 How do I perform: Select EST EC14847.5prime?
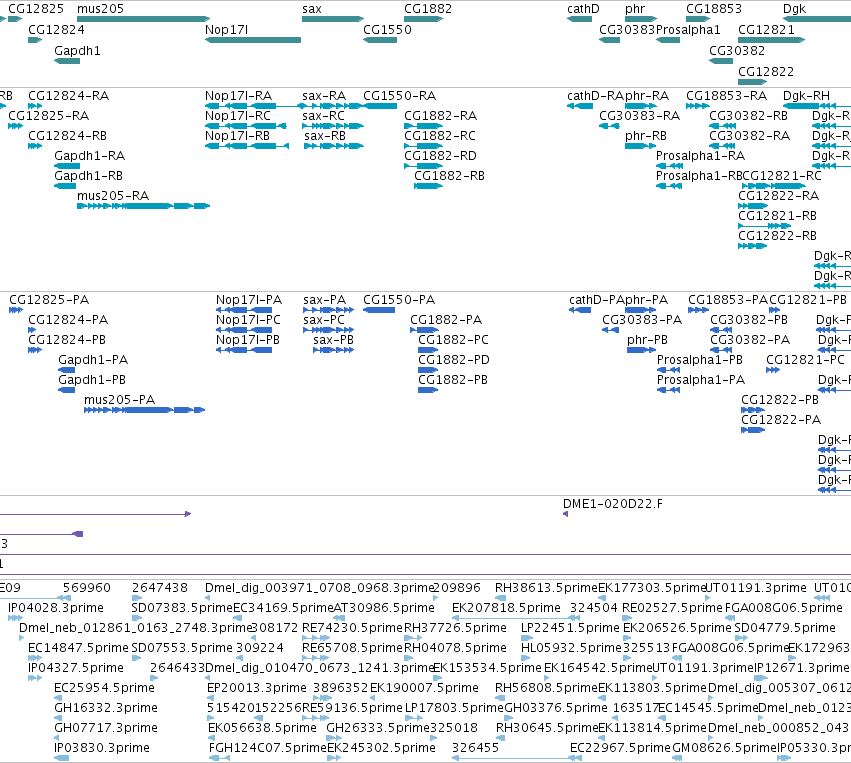click(78, 647)
